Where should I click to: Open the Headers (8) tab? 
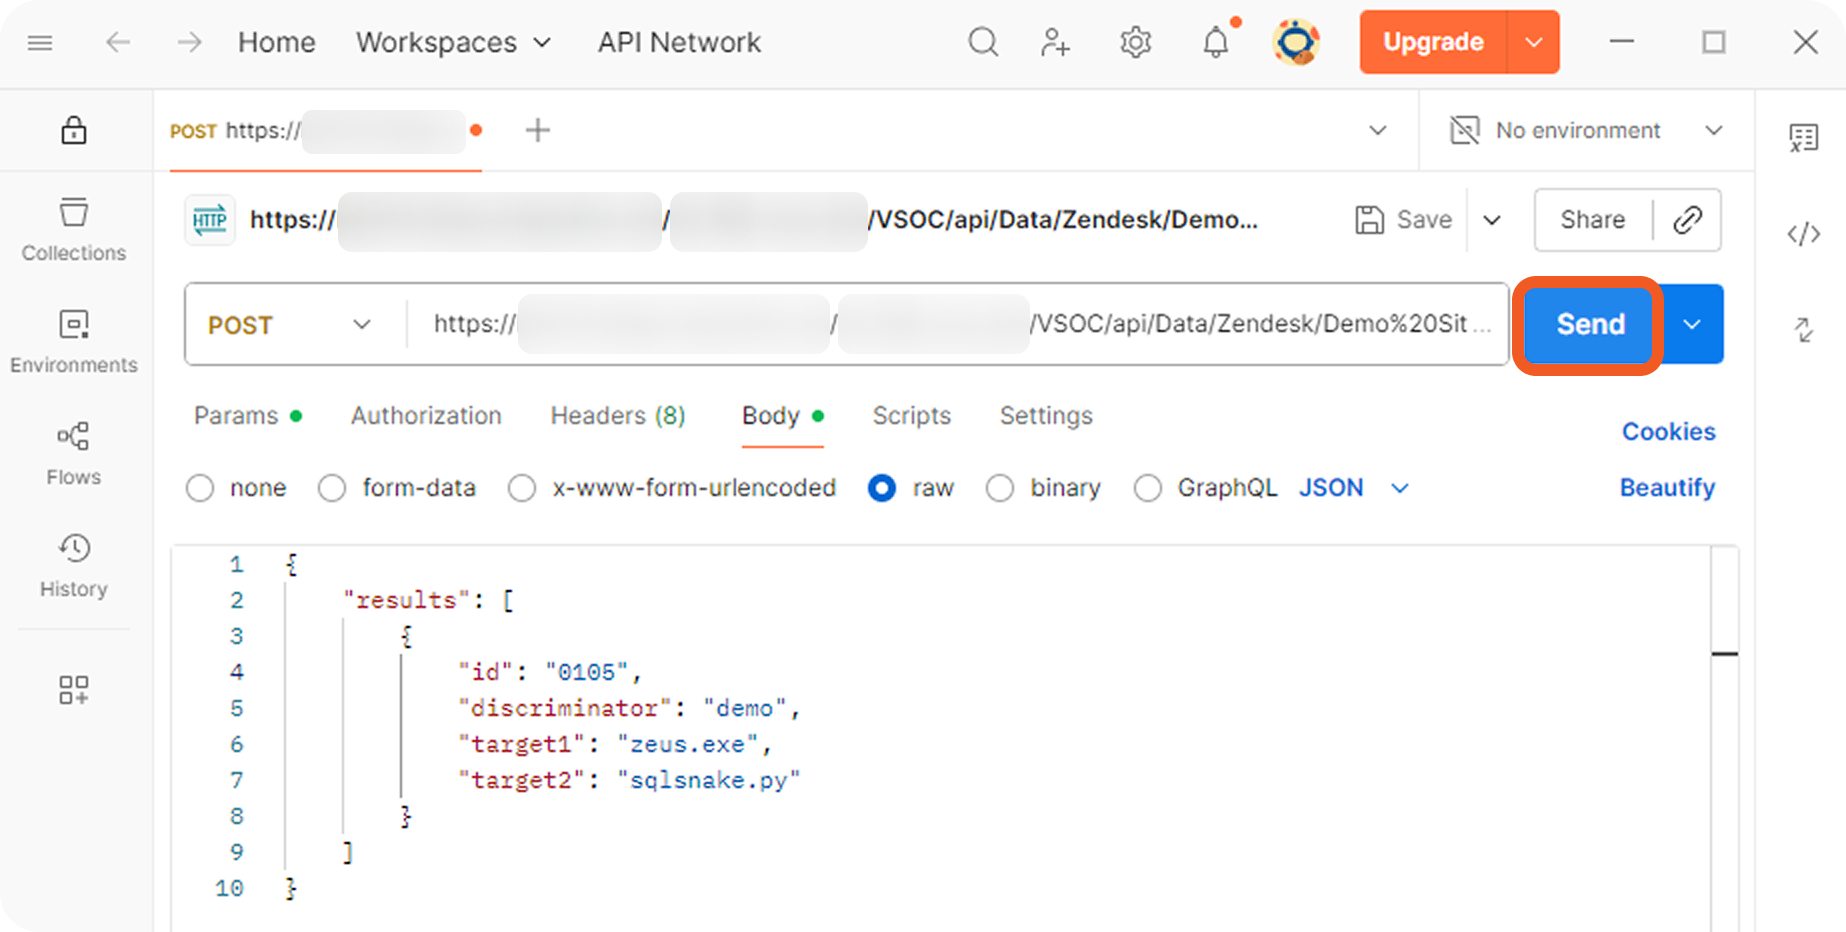click(617, 416)
